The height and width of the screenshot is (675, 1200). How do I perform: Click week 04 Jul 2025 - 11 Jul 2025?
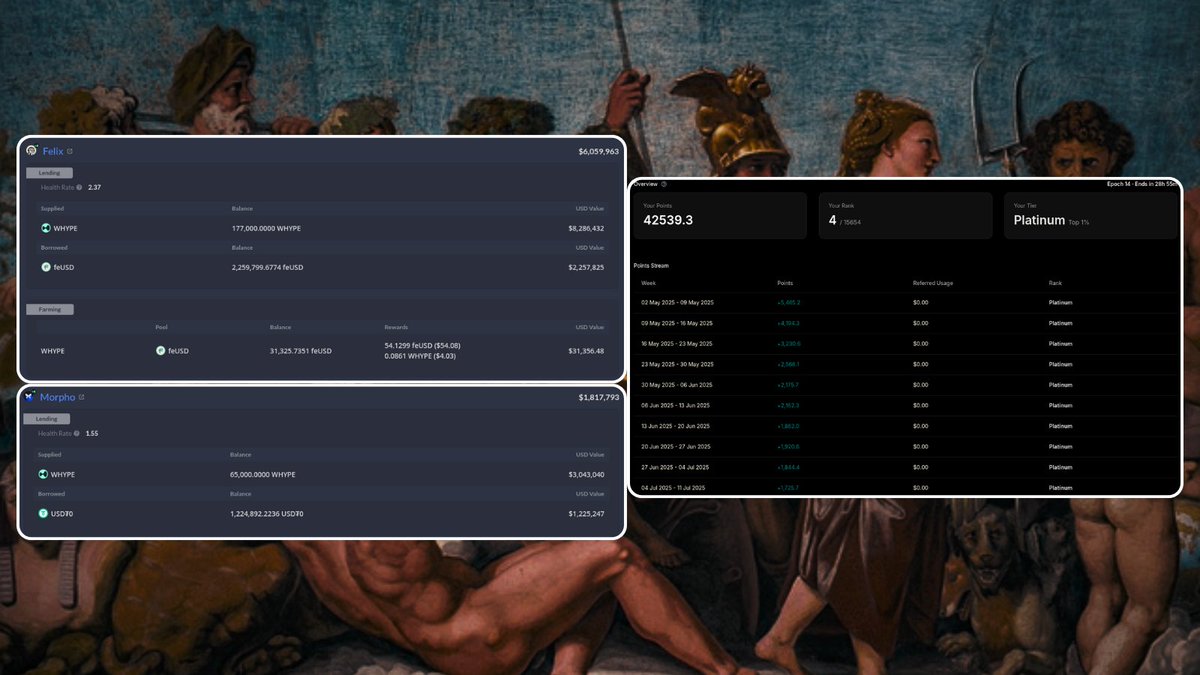pos(673,487)
